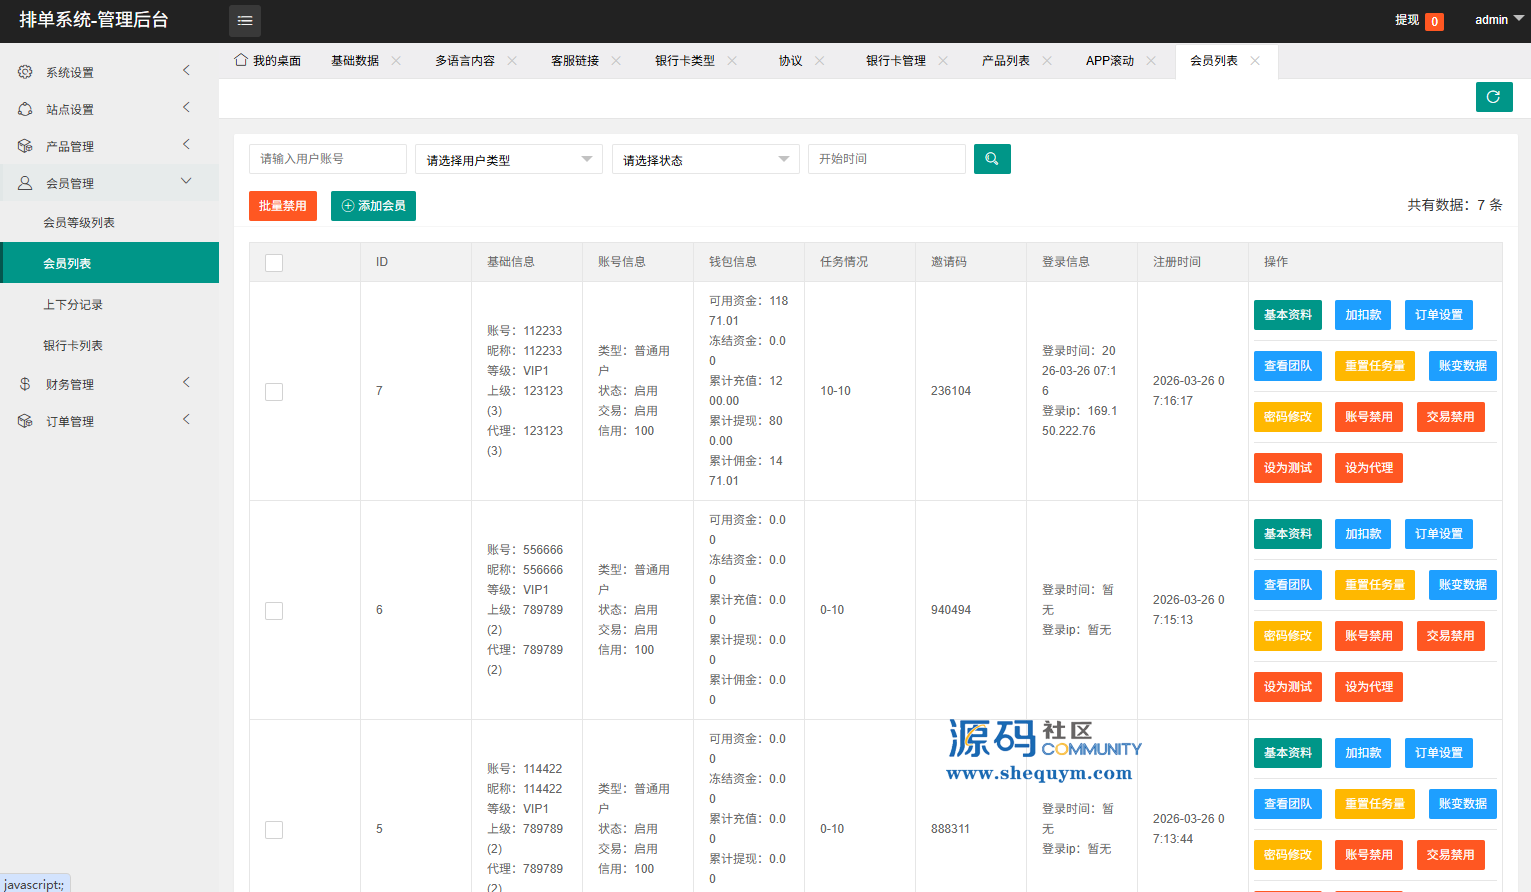
Task: Open the 请选择用户类型 dropdown
Action: pyautogui.click(x=508, y=160)
